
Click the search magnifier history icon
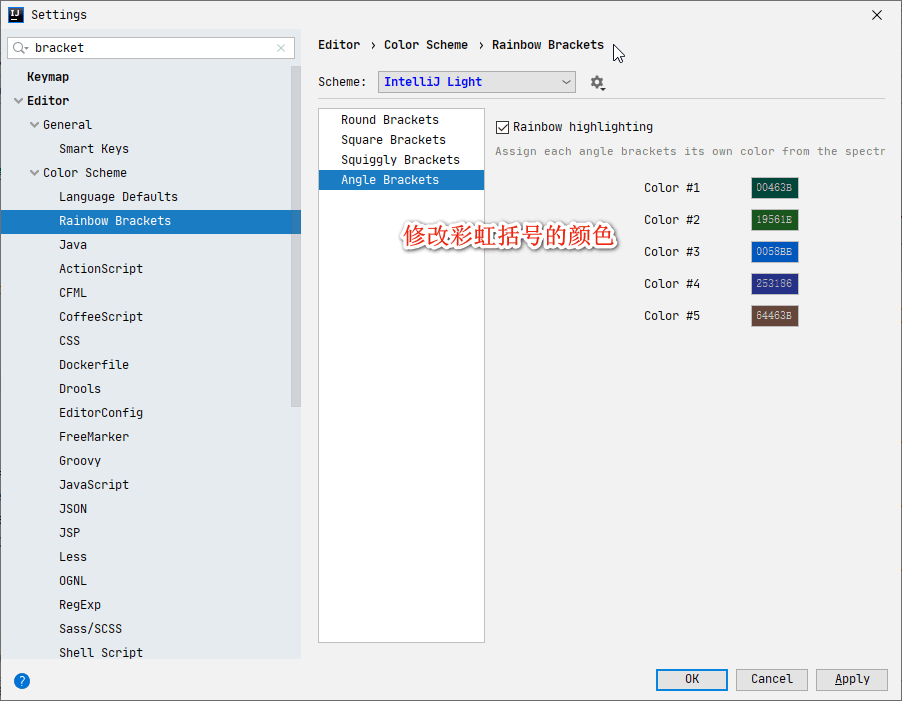pos(20,48)
